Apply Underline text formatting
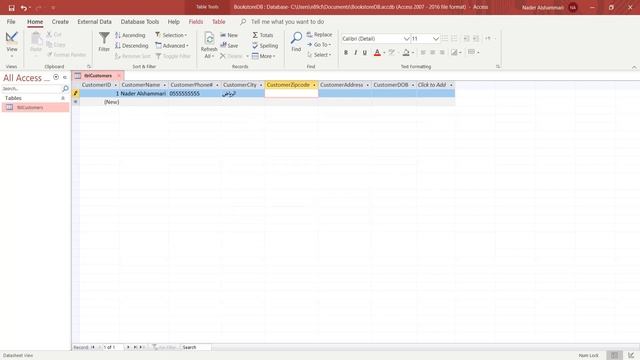 (365, 52)
